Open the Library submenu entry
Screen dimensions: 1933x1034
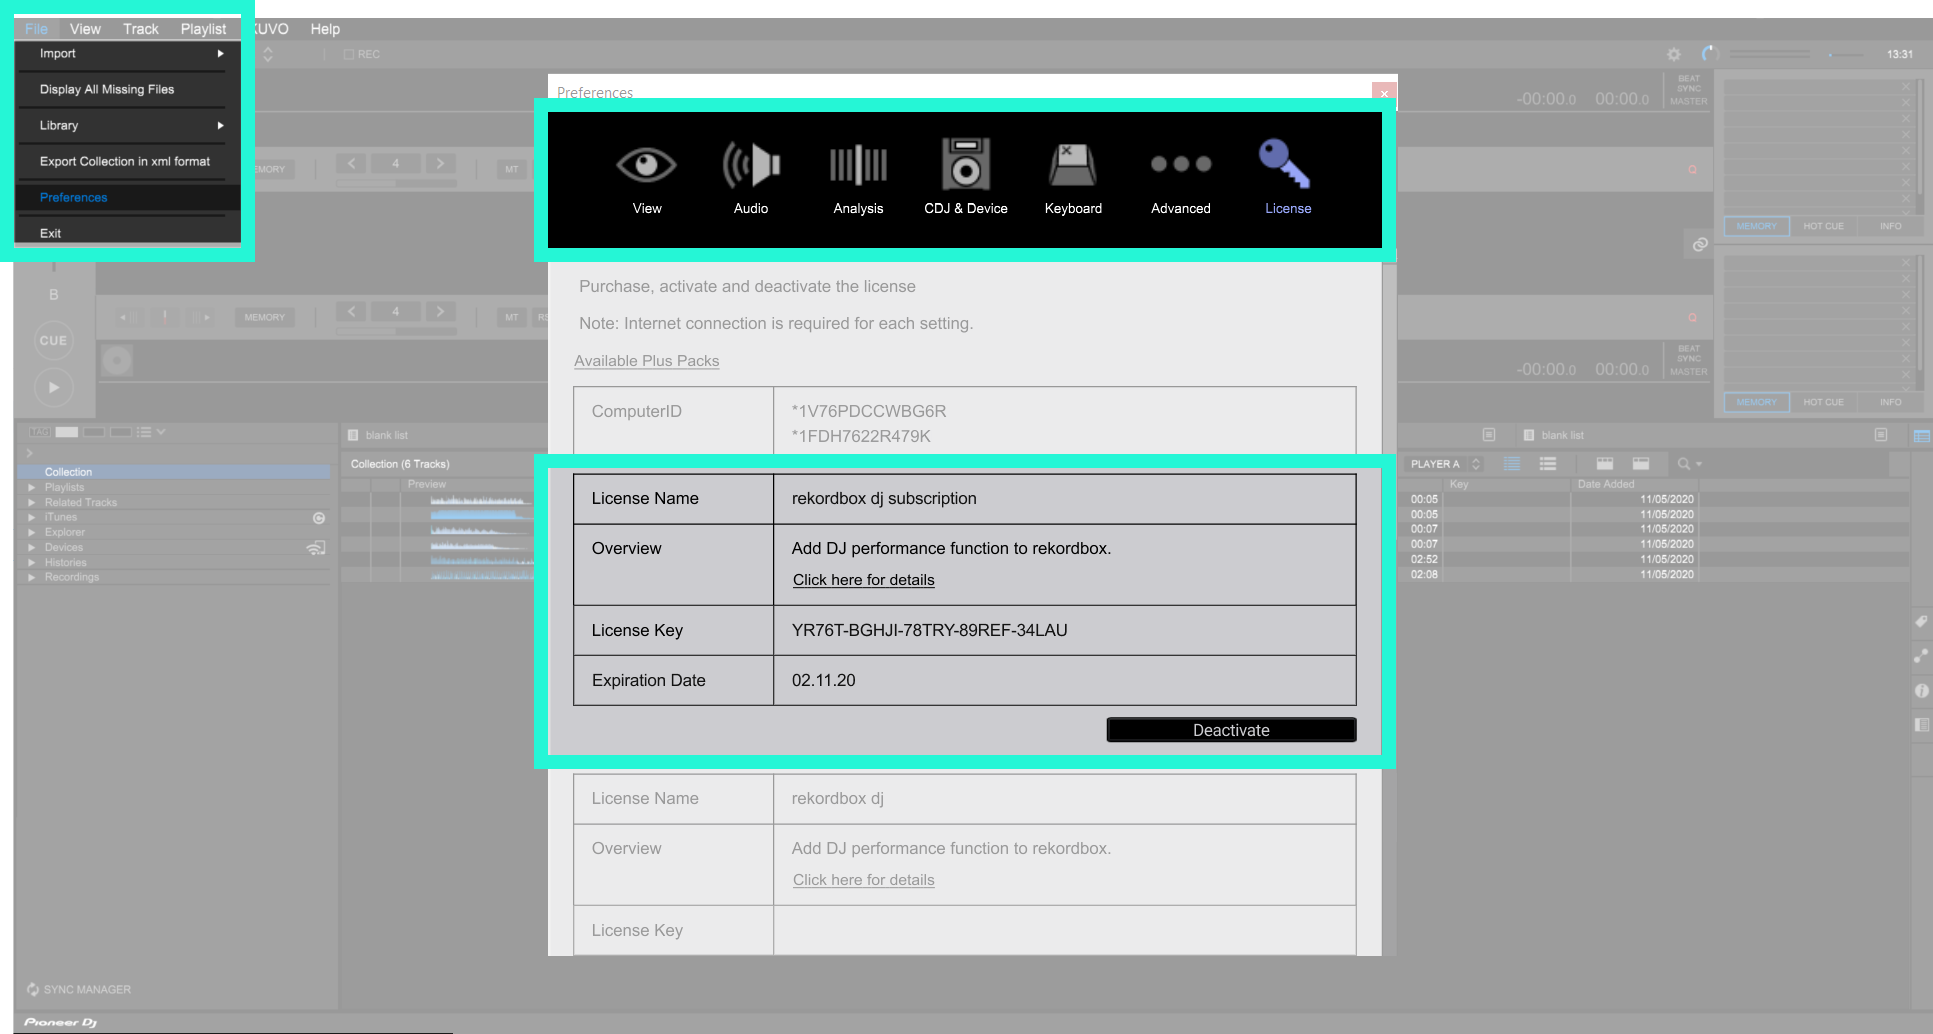coord(128,125)
